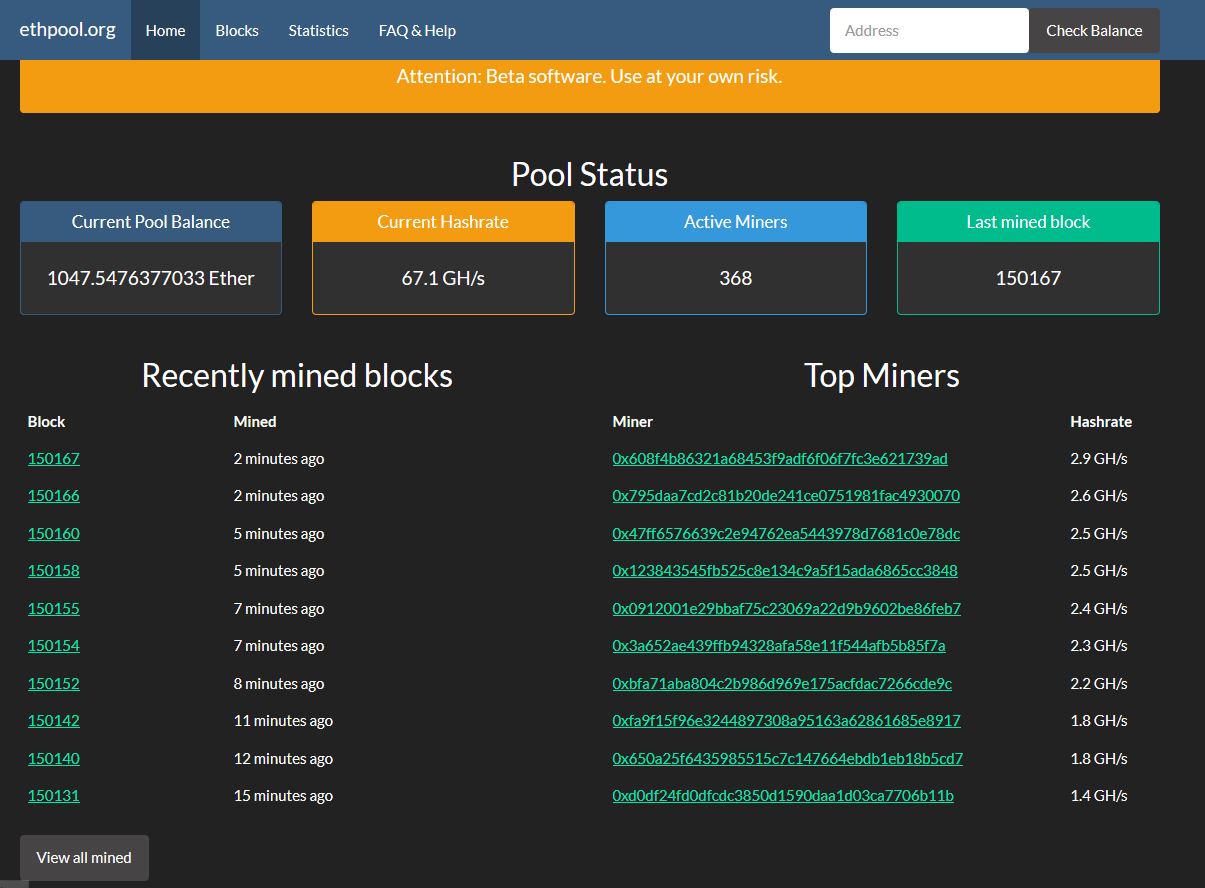Click the Pool Status heading
This screenshot has width=1205, height=888.
[x=590, y=174]
